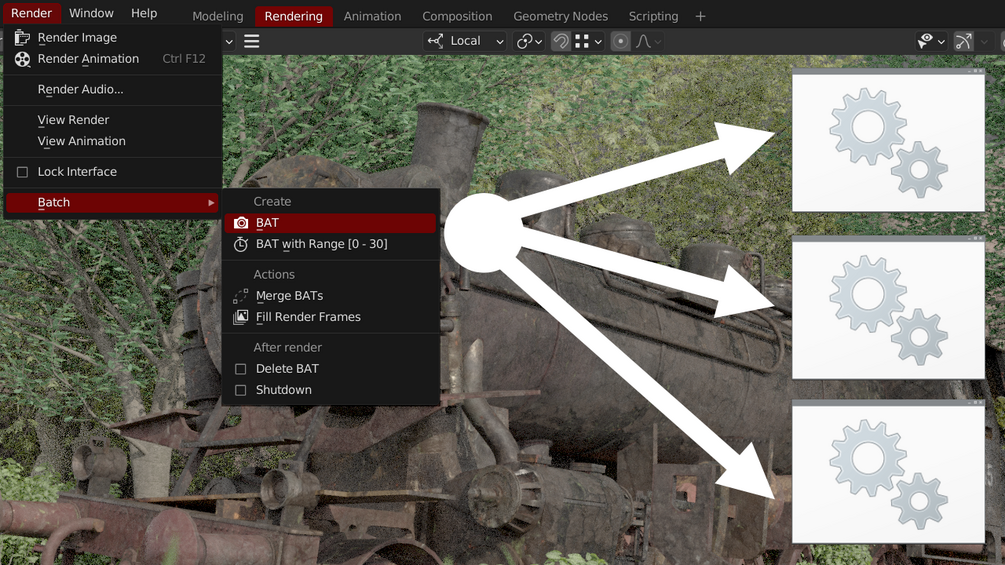
Task: Switch to the Animation workspace tab
Action: (x=372, y=16)
